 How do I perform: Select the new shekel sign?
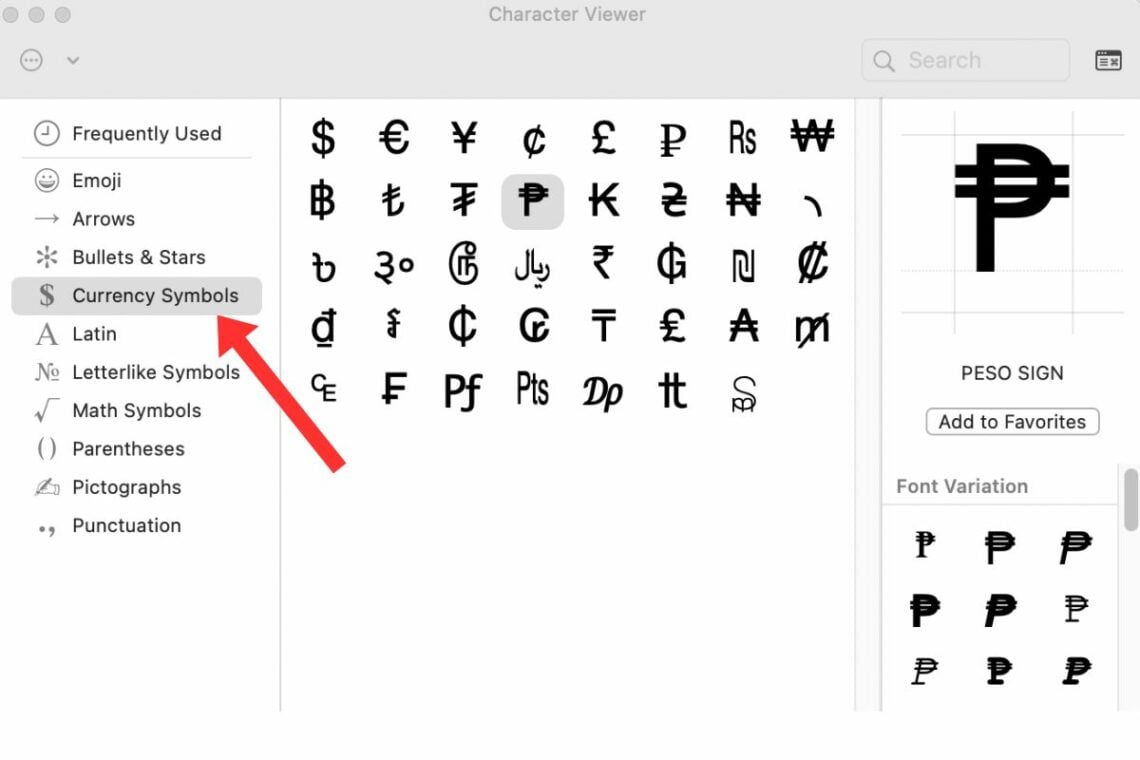[x=743, y=266]
